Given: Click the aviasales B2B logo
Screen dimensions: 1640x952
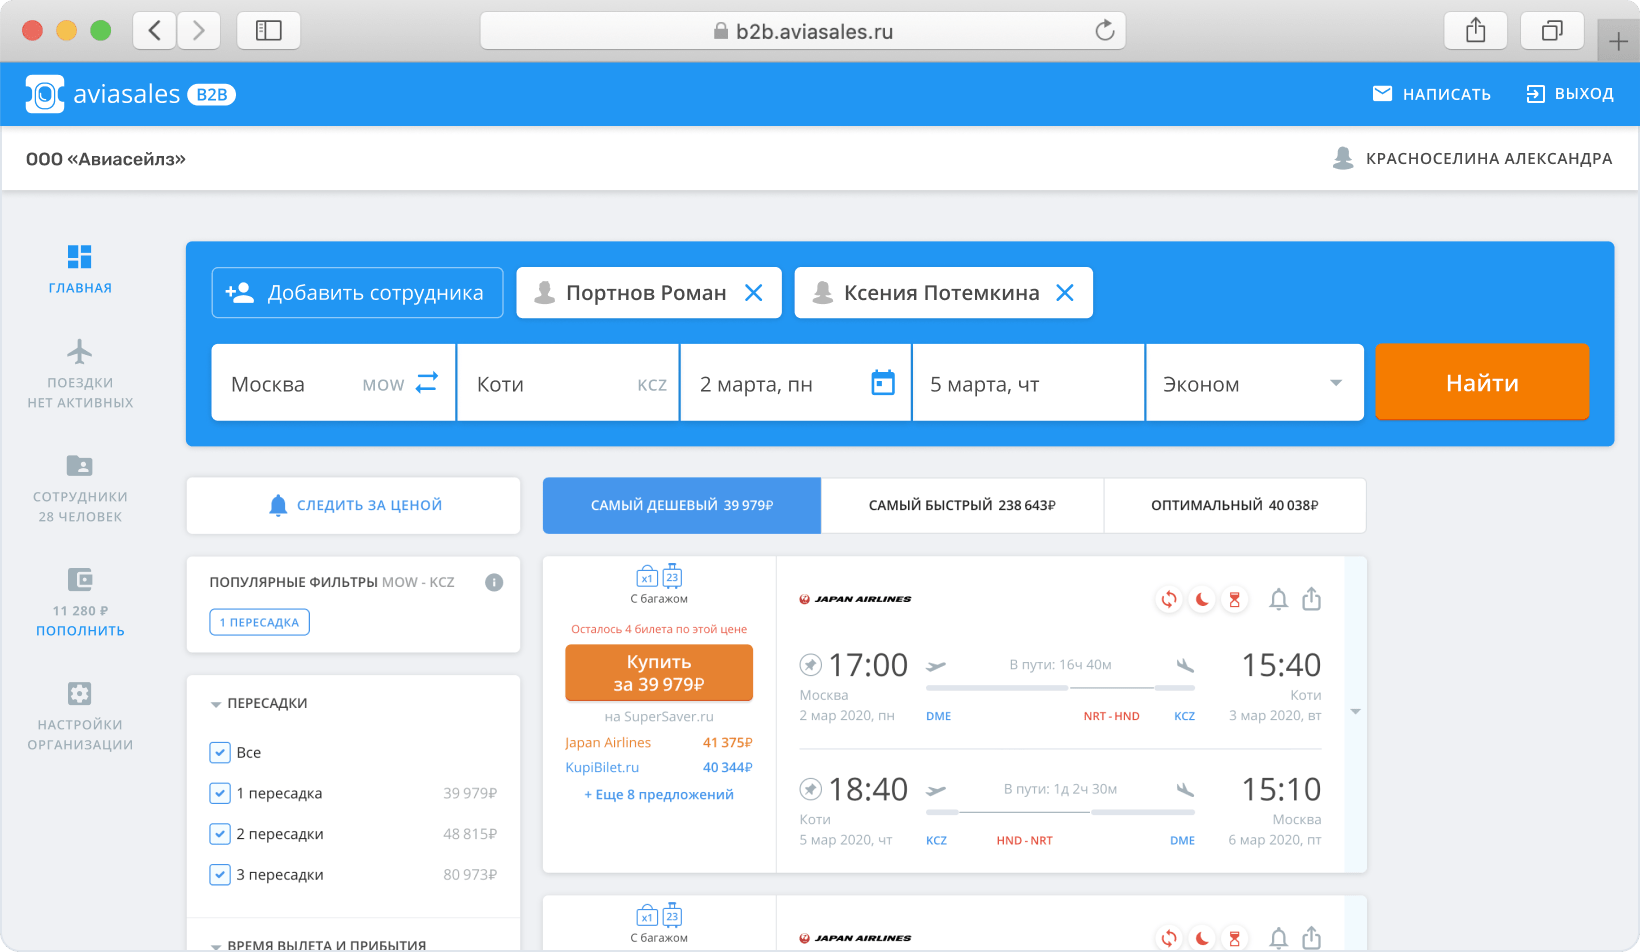Looking at the screenshot, I should point(130,94).
